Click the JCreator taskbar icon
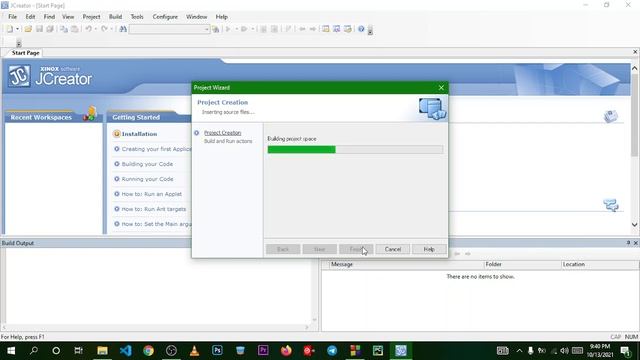Image resolution: width=640 pixels, height=360 pixels. [401, 351]
